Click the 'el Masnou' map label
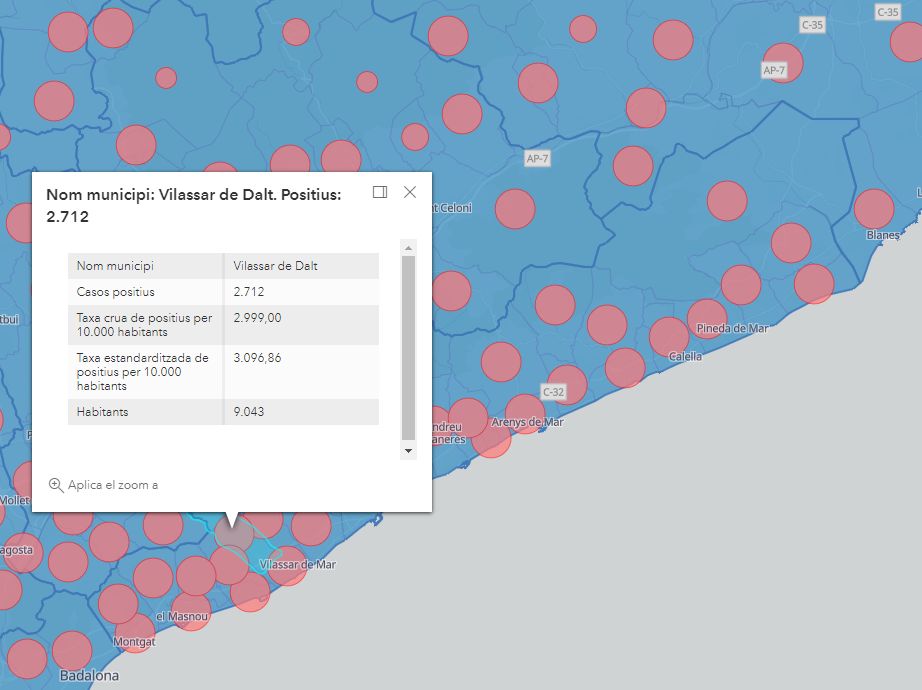922x690 pixels. tap(182, 616)
